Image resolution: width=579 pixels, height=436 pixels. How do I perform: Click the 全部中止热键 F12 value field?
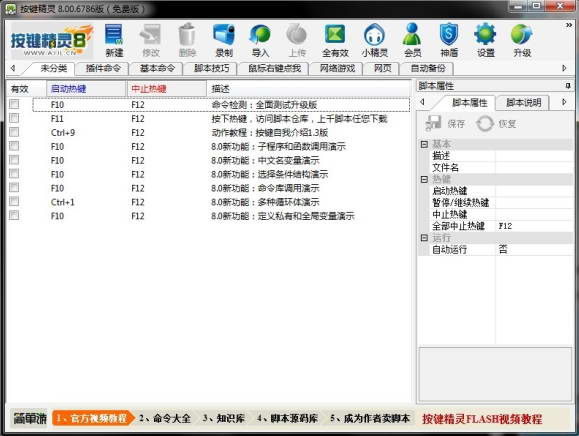[534, 226]
